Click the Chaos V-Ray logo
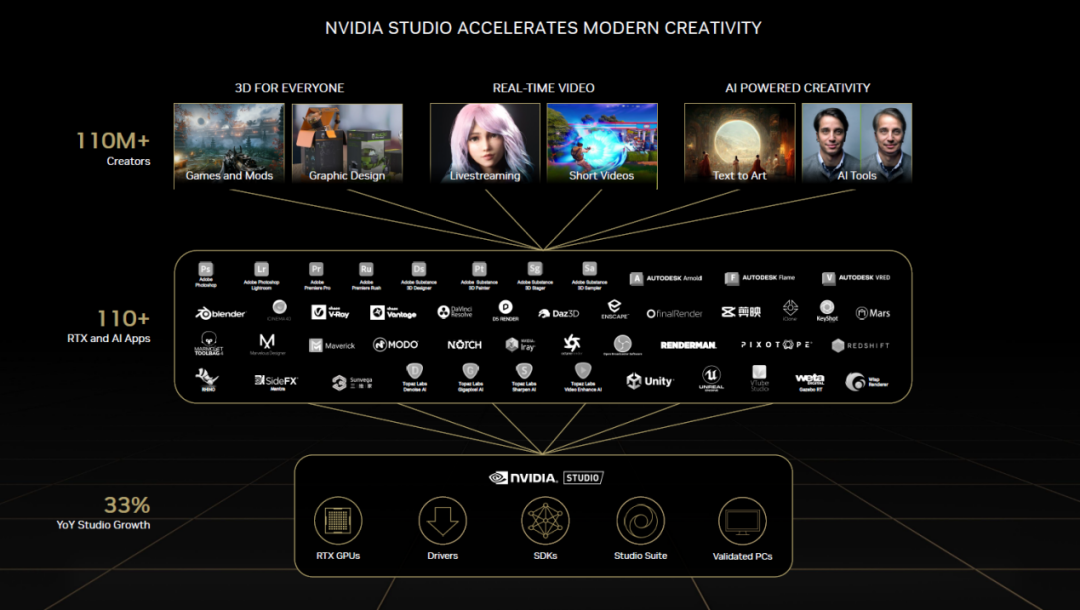This screenshot has width=1080, height=610. click(330, 313)
